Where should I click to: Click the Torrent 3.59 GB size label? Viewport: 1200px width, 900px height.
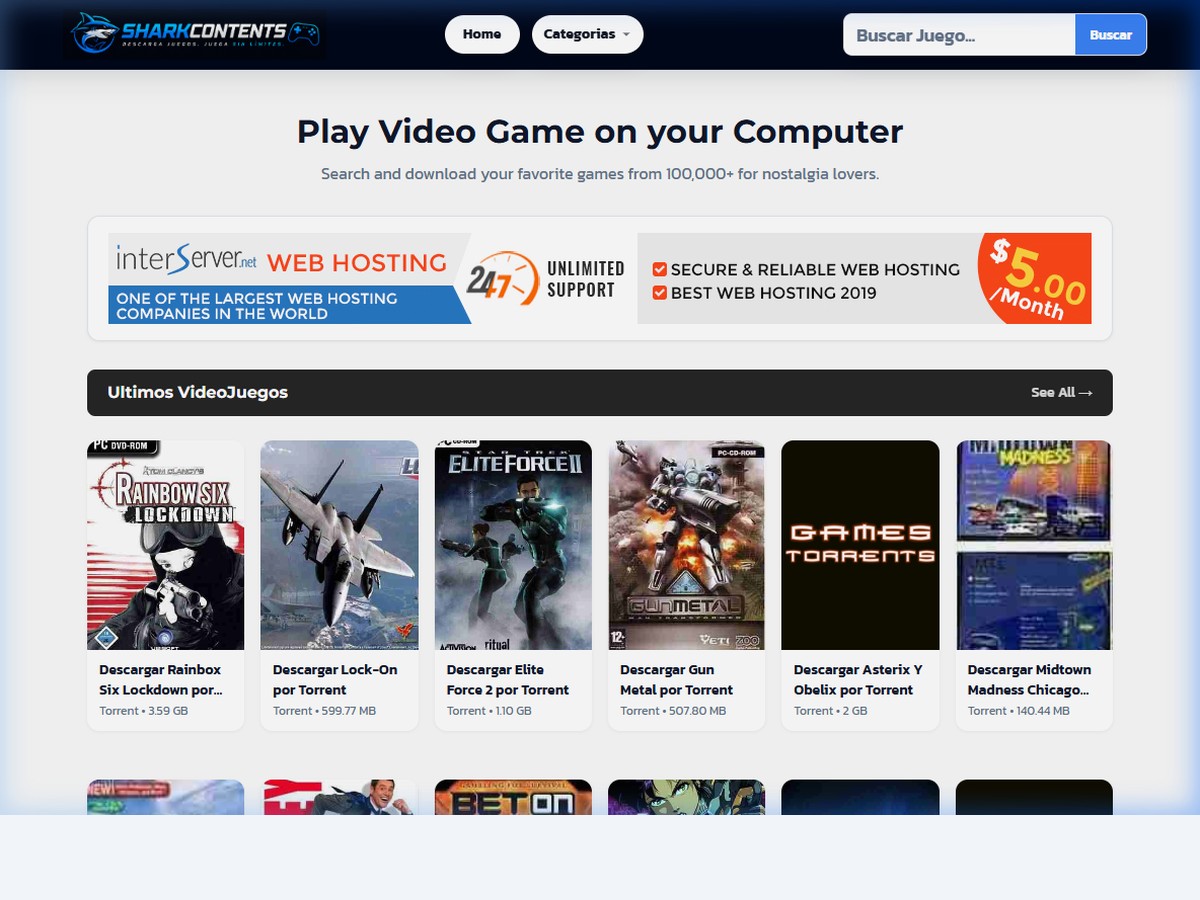[144, 711]
